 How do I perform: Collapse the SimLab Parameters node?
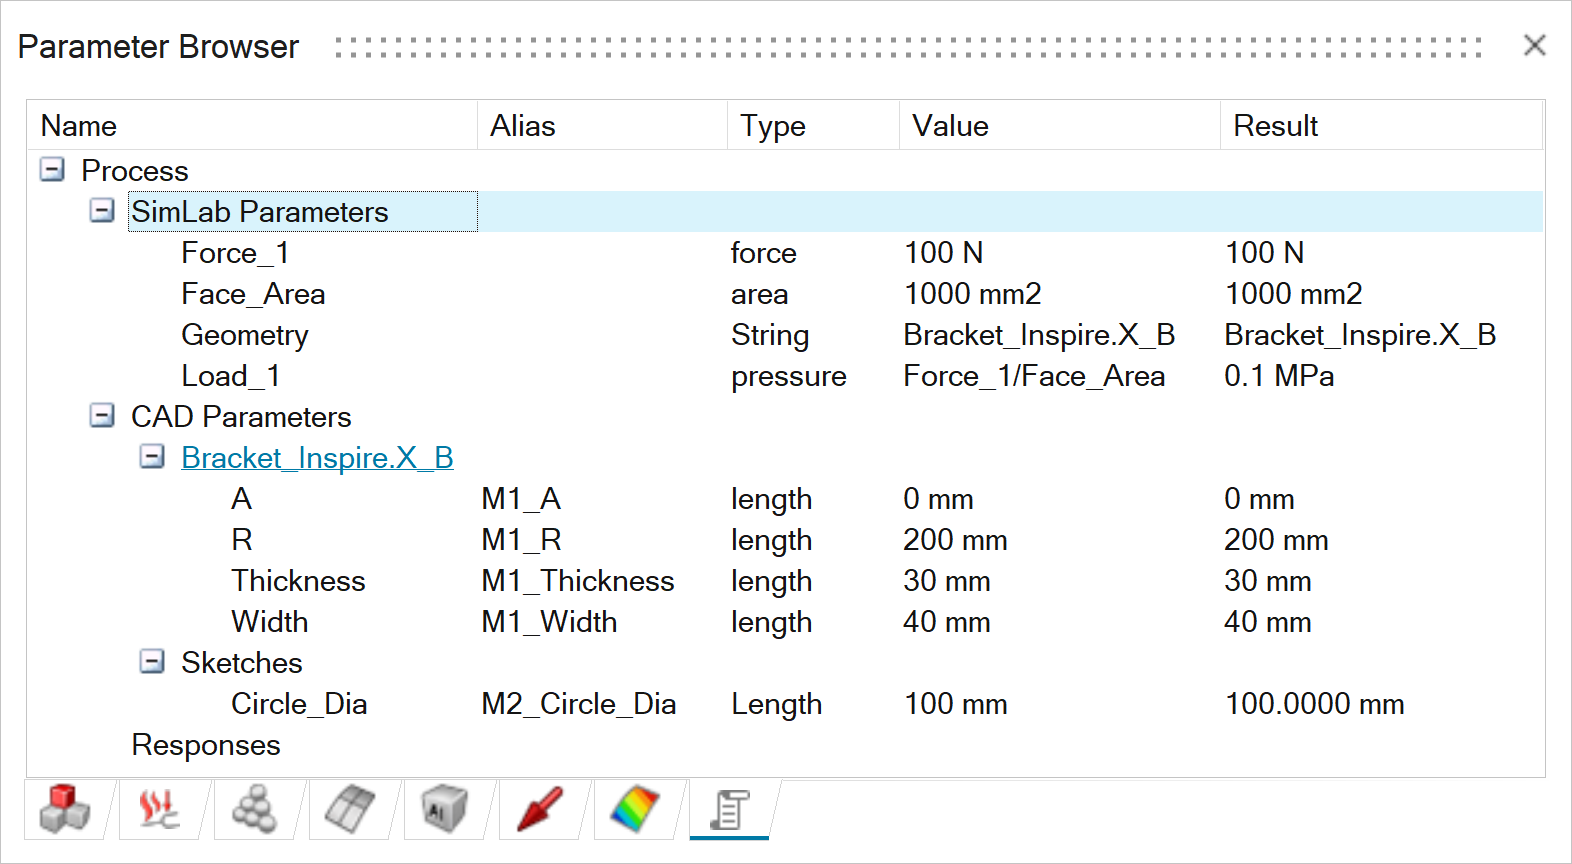[102, 210]
